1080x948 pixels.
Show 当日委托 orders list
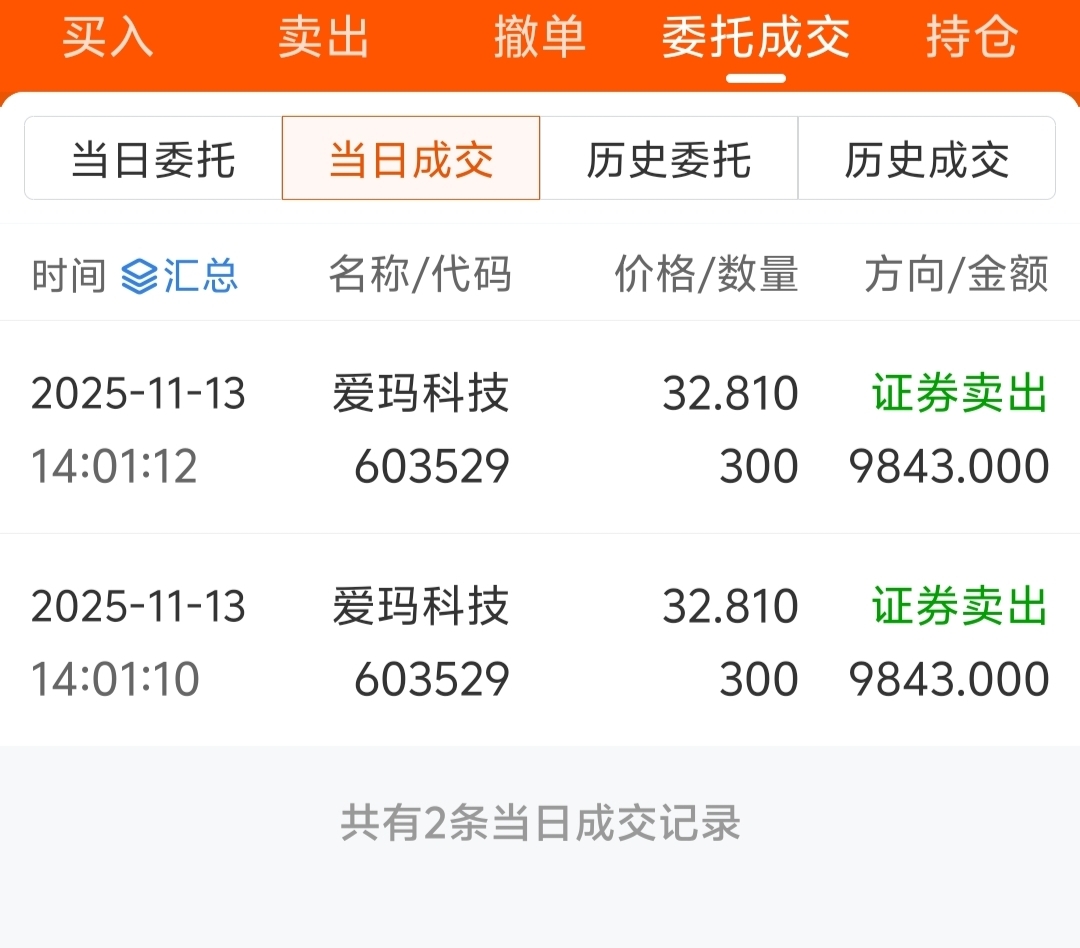coord(153,158)
